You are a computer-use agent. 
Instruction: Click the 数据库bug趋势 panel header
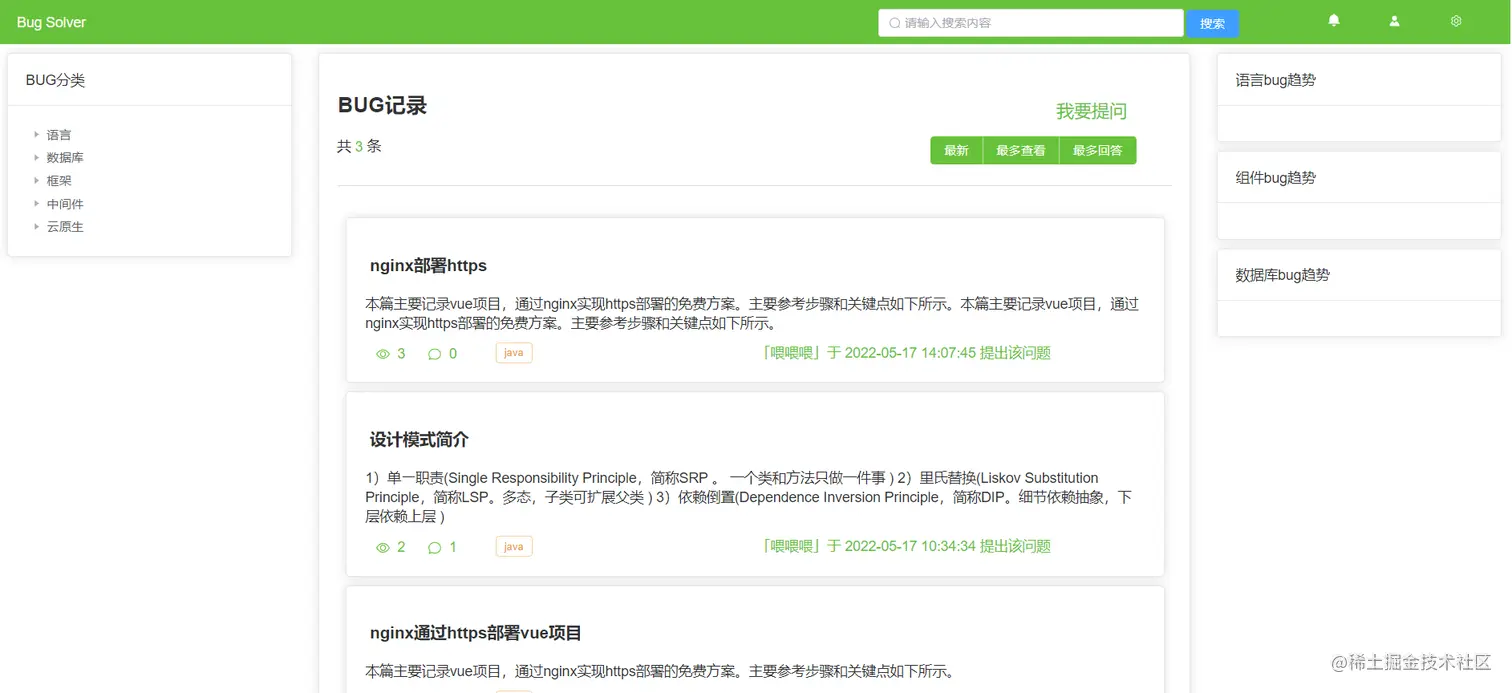coord(1359,275)
